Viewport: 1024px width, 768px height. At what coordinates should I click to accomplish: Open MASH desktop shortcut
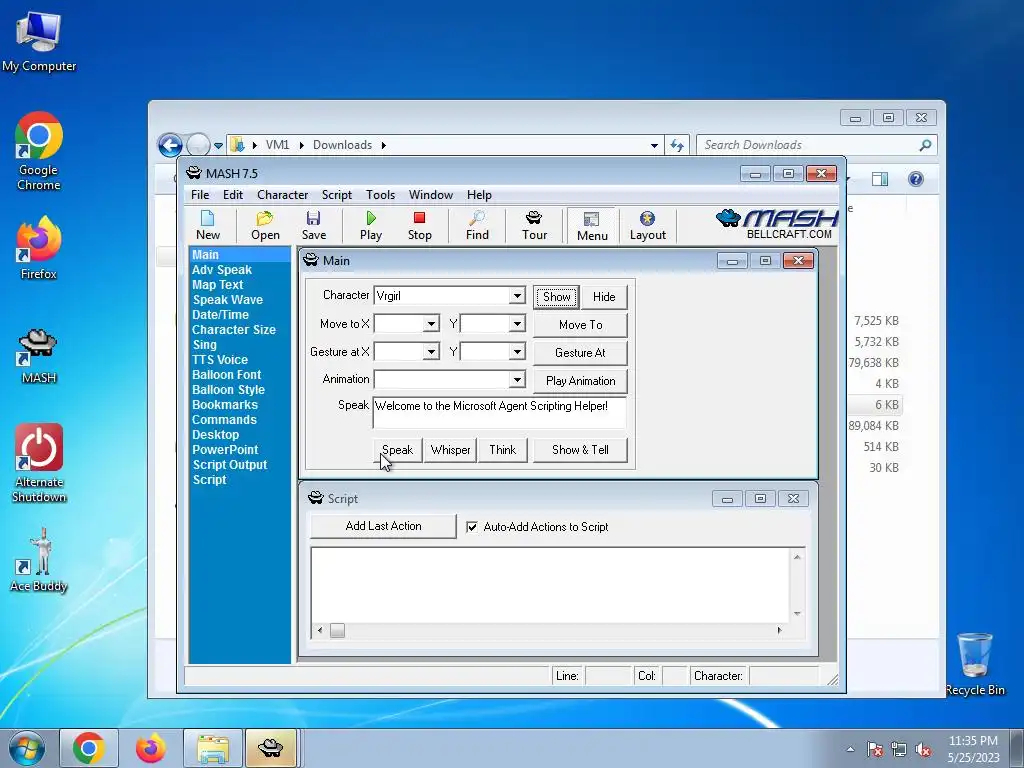click(x=39, y=357)
